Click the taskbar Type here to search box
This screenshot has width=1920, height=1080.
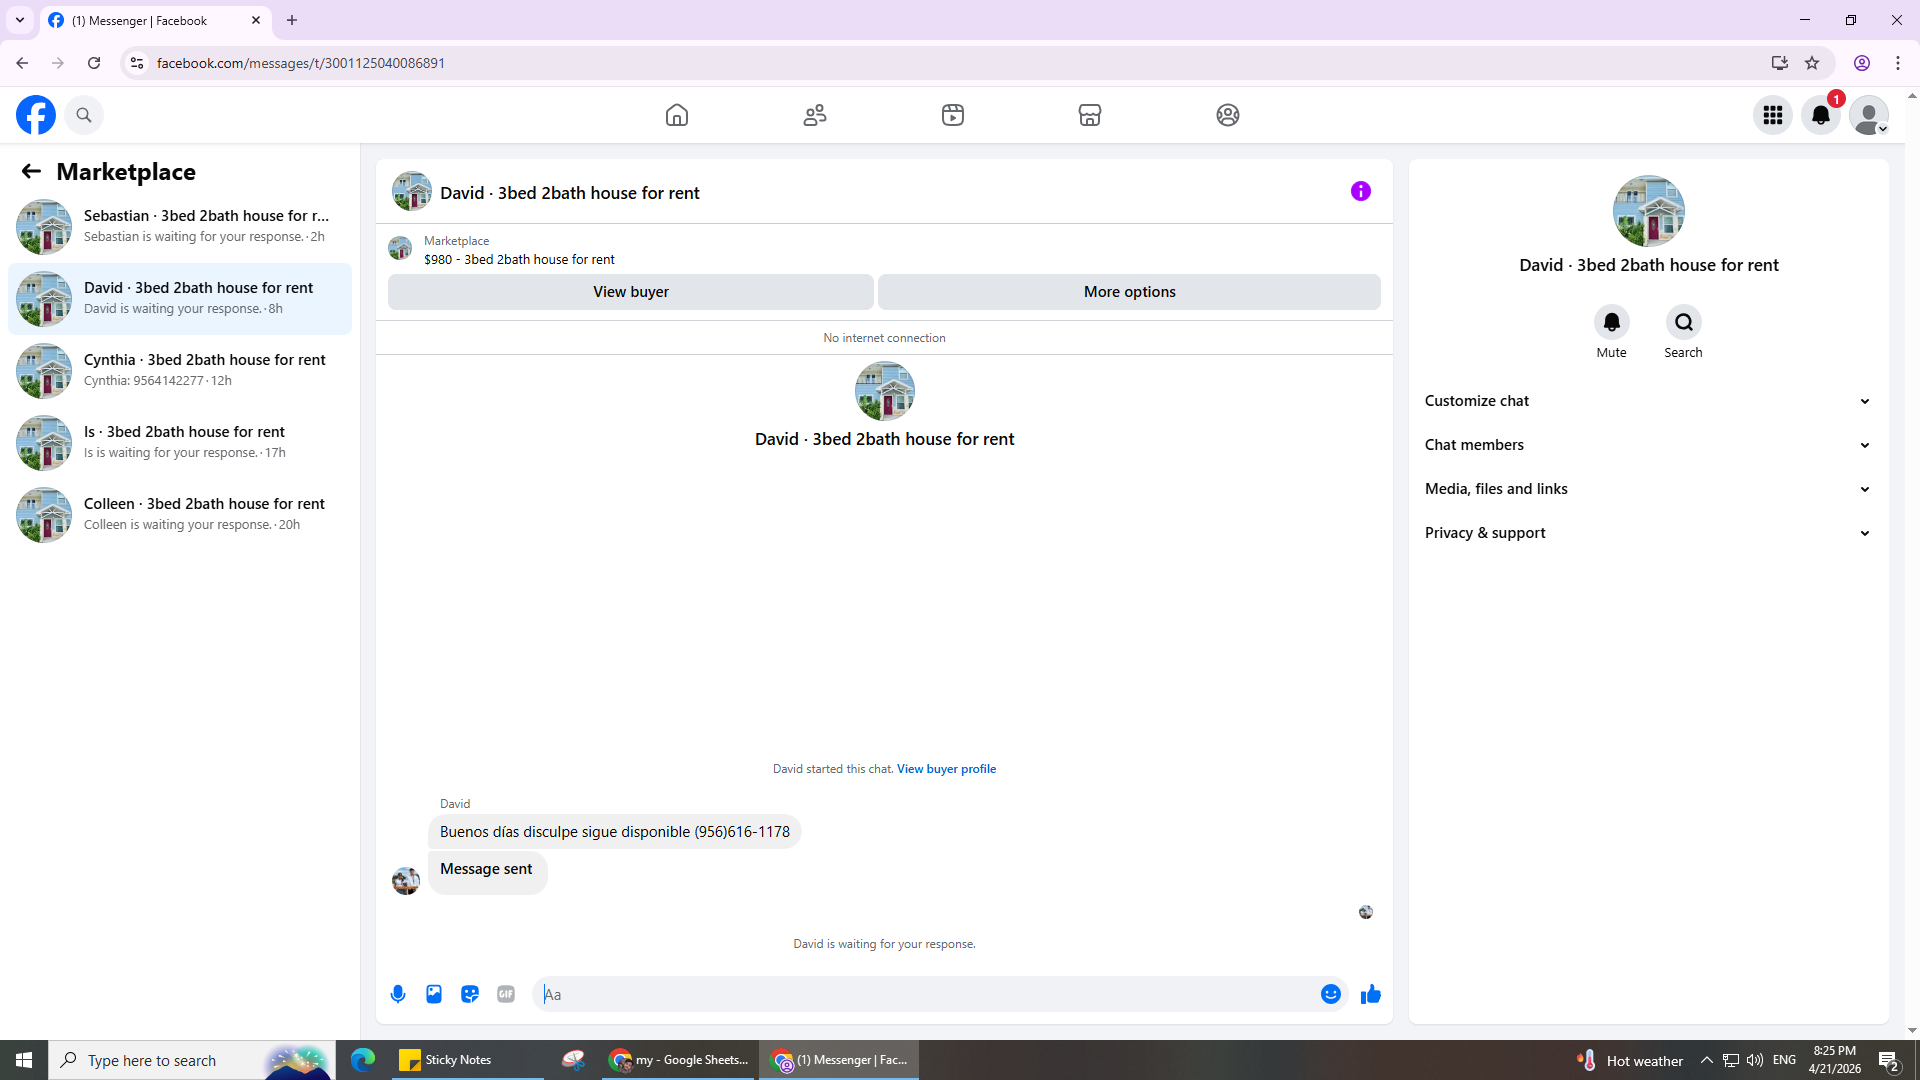(x=192, y=1060)
